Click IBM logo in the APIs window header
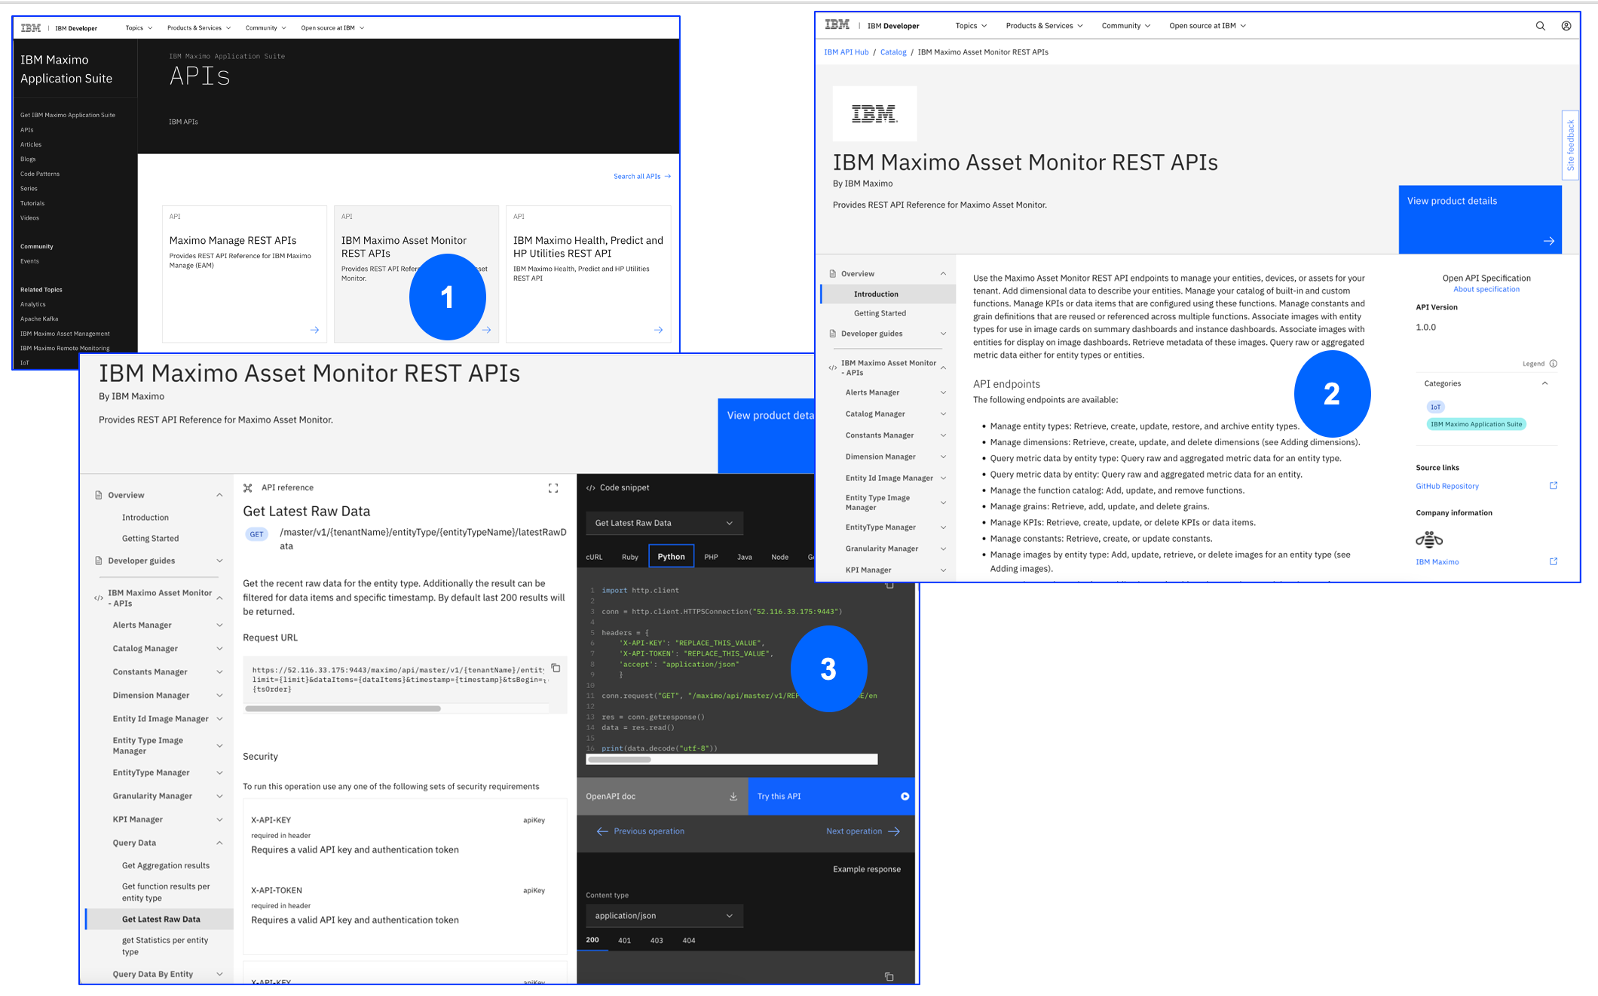1598x996 pixels. (x=31, y=28)
